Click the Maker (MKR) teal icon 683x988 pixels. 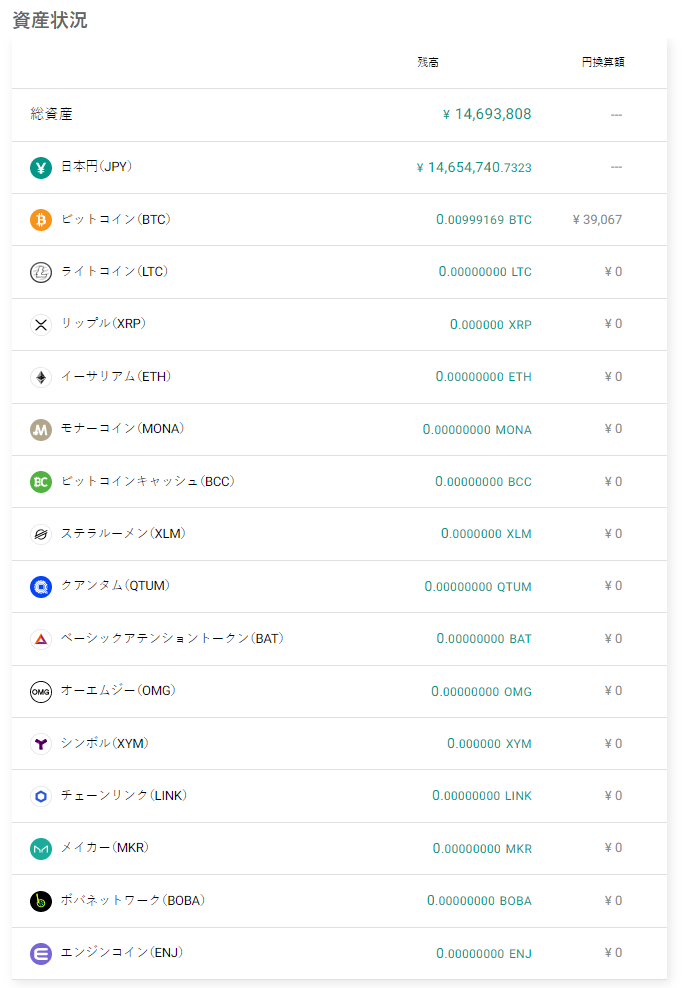pos(41,849)
